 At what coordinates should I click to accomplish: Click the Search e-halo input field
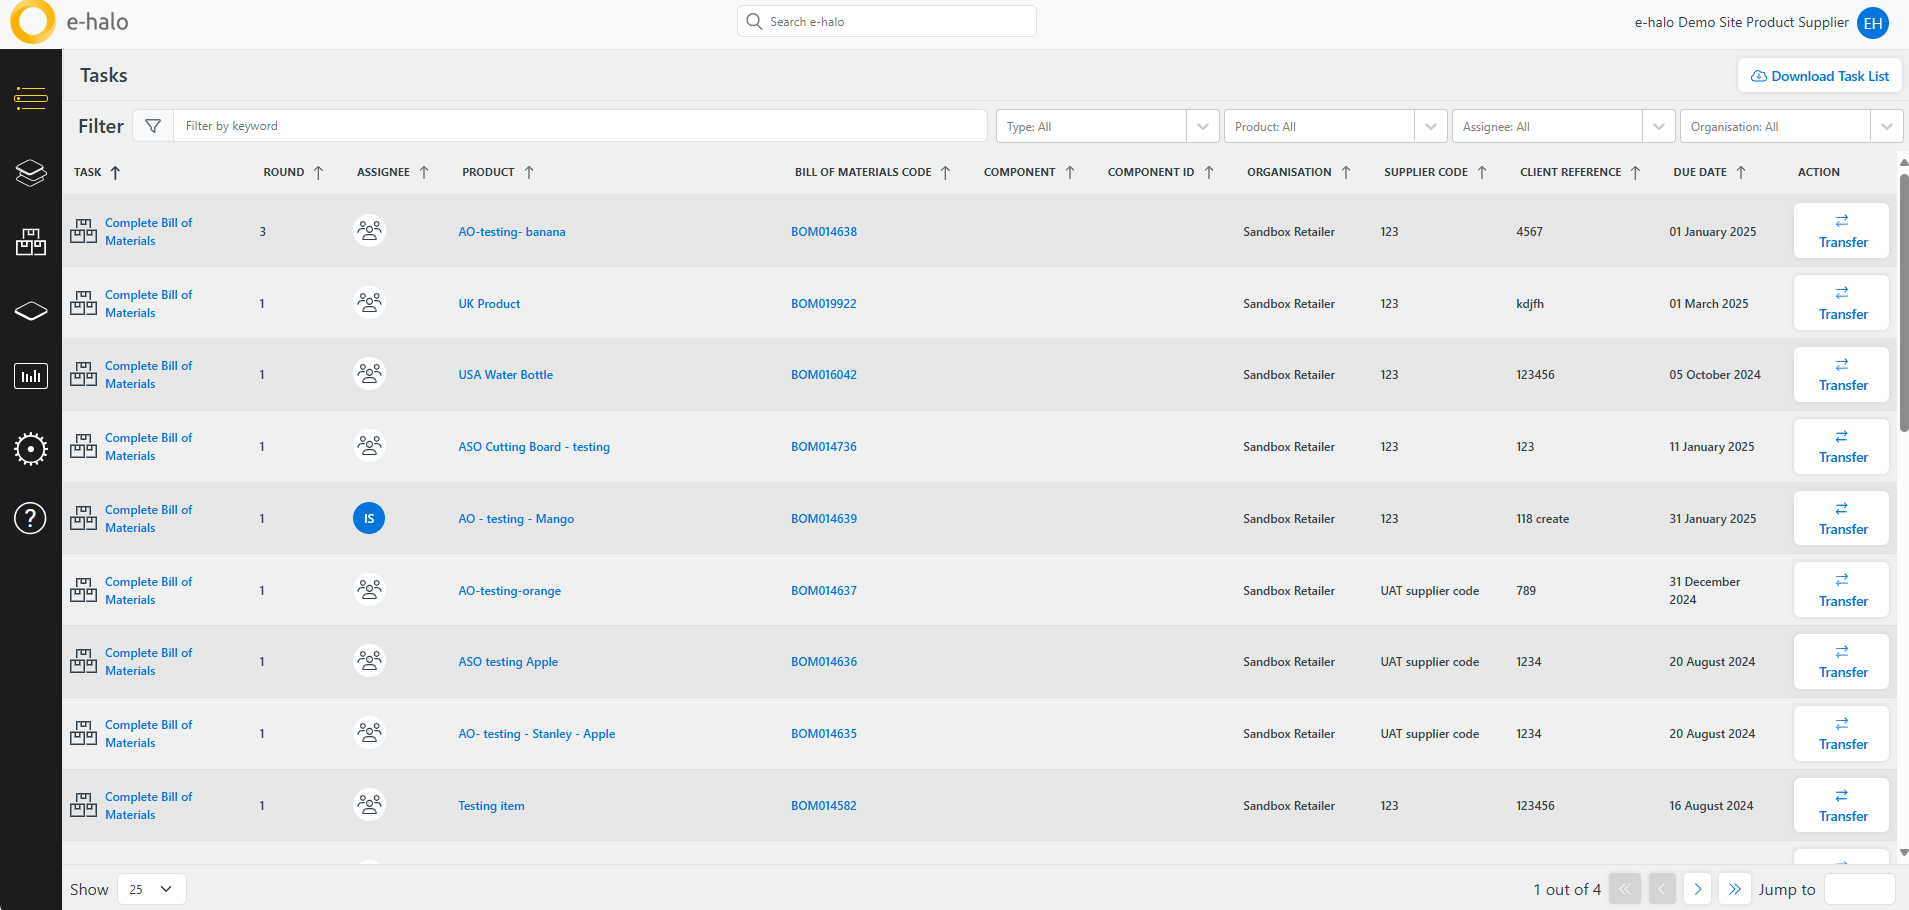click(886, 21)
